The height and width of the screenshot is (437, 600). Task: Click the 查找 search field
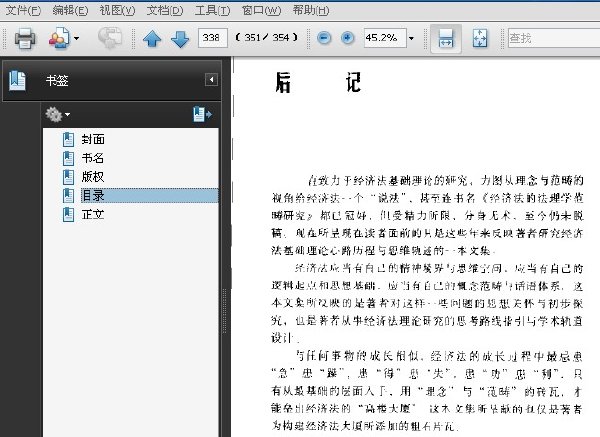pyautogui.click(x=554, y=38)
